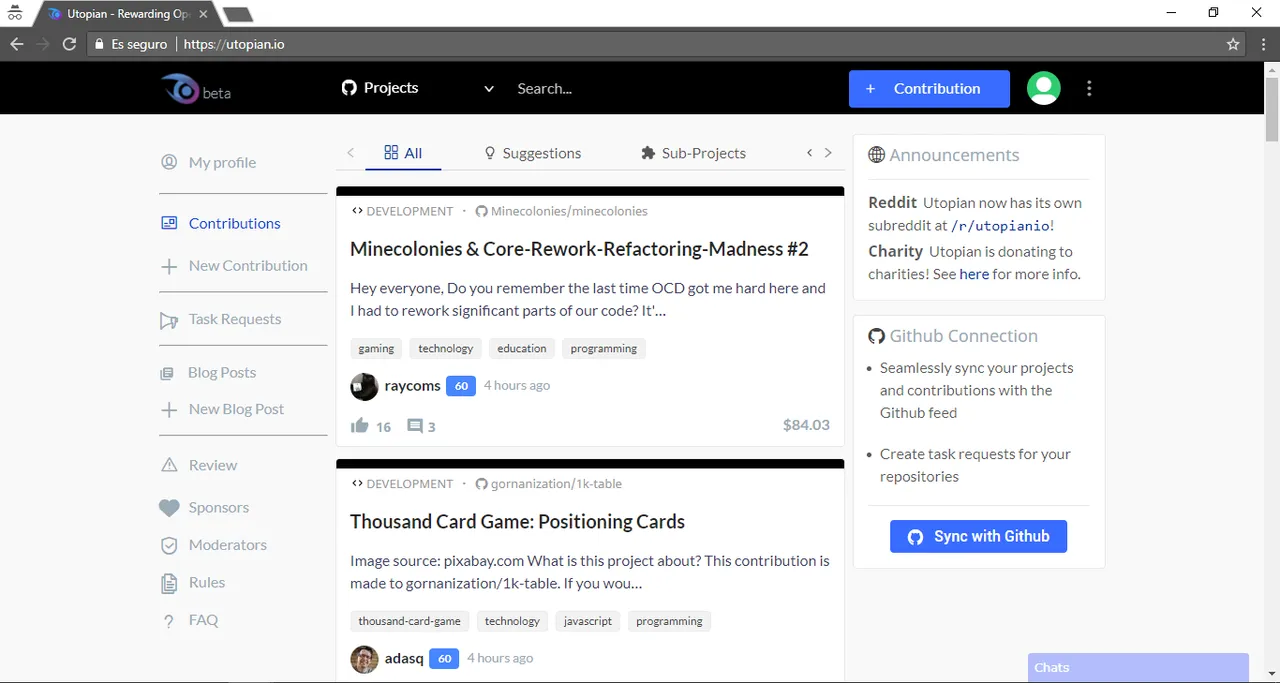This screenshot has height=683, width=1280.
Task: Open the Projects dropdown in header
Action: pyautogui.click(x=418, y=88)
